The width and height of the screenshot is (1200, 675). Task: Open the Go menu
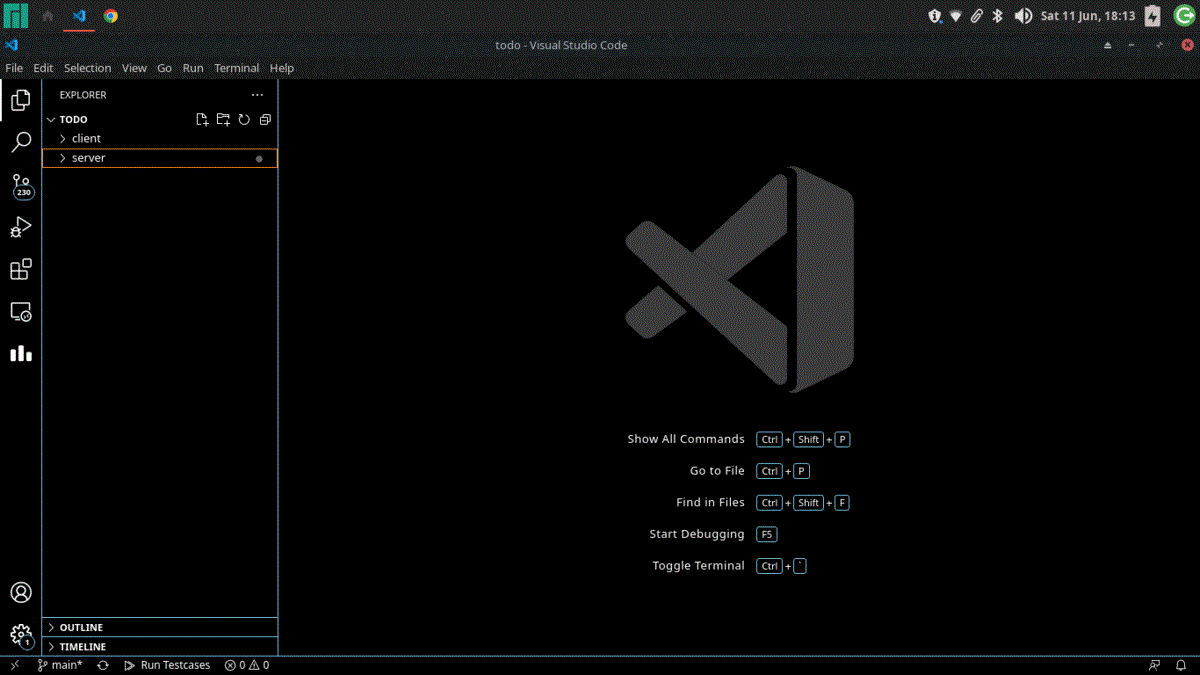coord(165,68)
